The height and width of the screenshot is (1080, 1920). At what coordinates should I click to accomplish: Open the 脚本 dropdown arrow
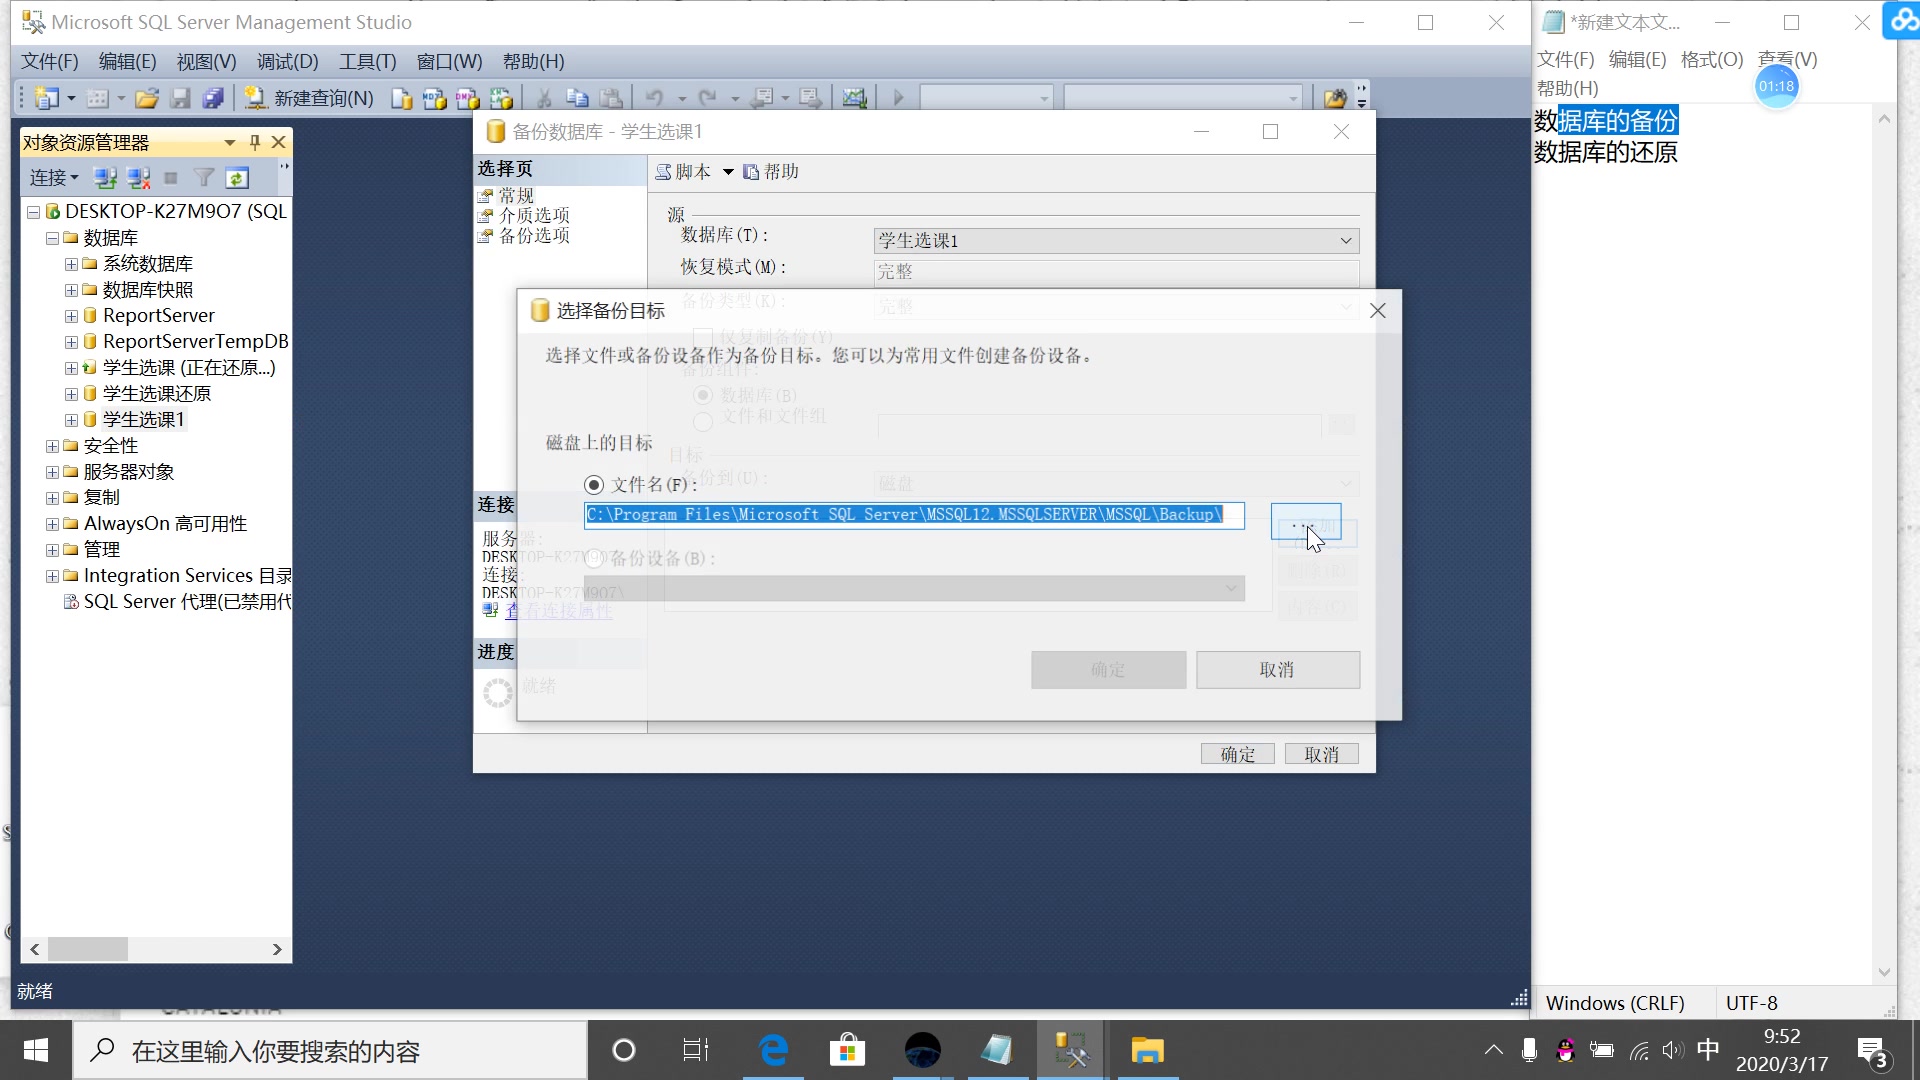[728, 172]
